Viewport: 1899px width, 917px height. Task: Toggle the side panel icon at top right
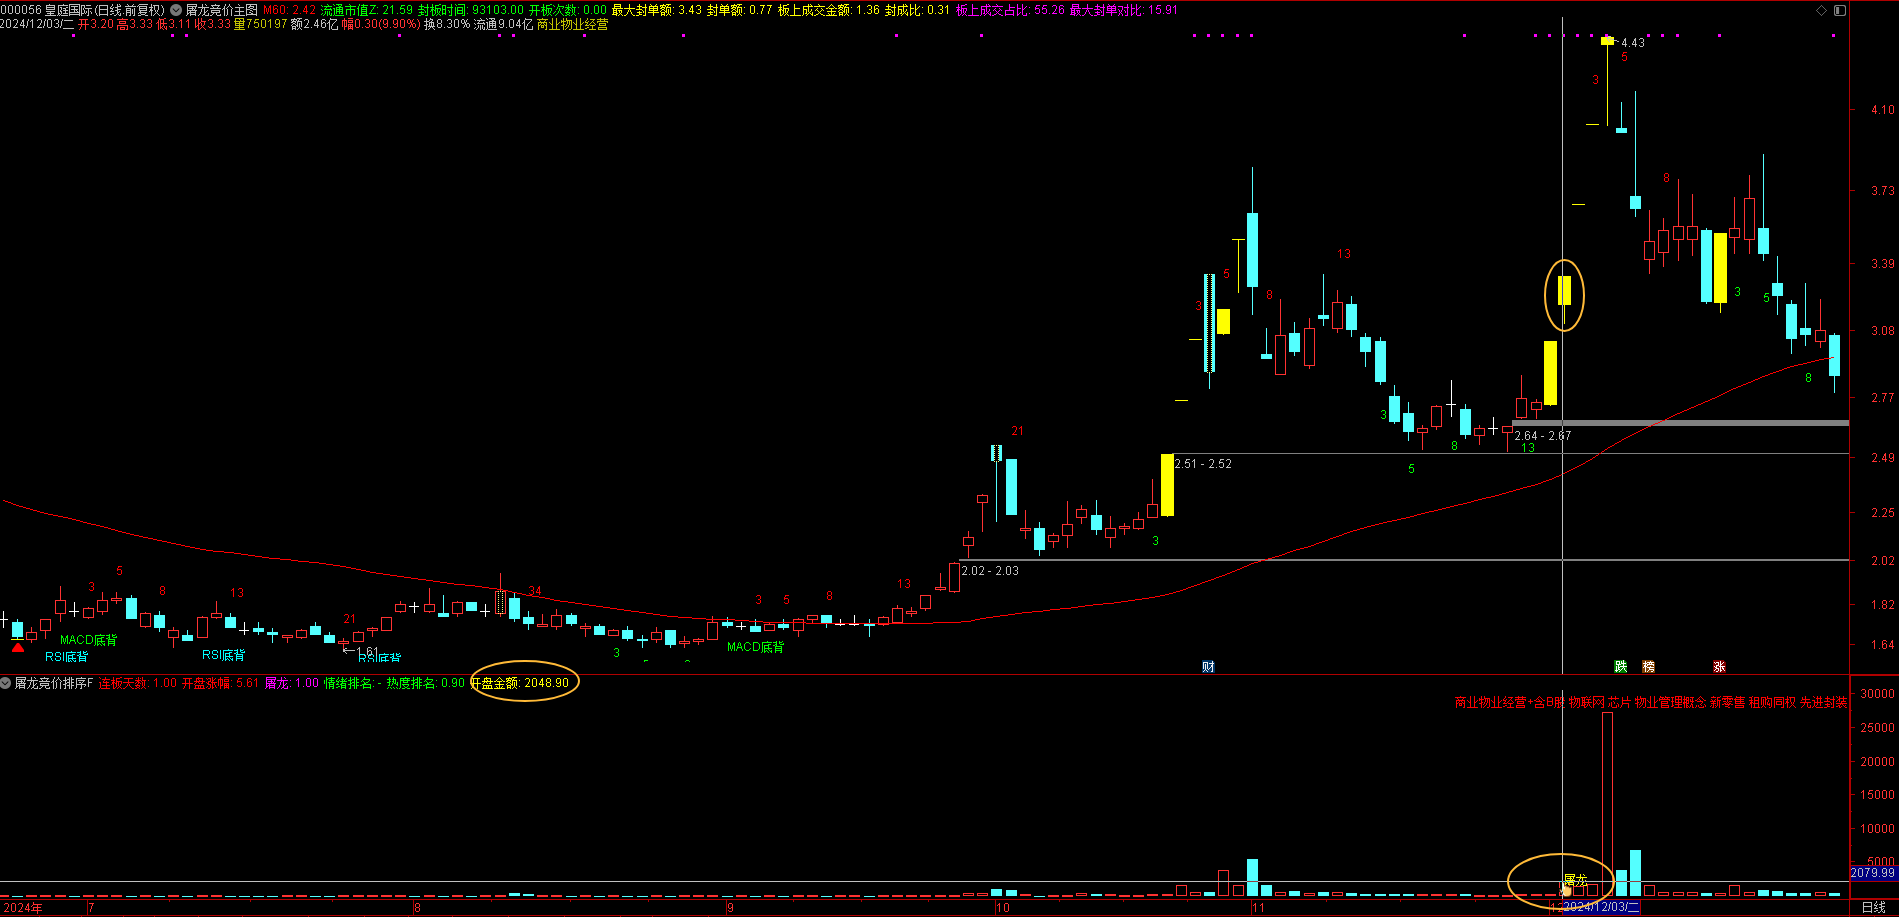point(1839,10)
